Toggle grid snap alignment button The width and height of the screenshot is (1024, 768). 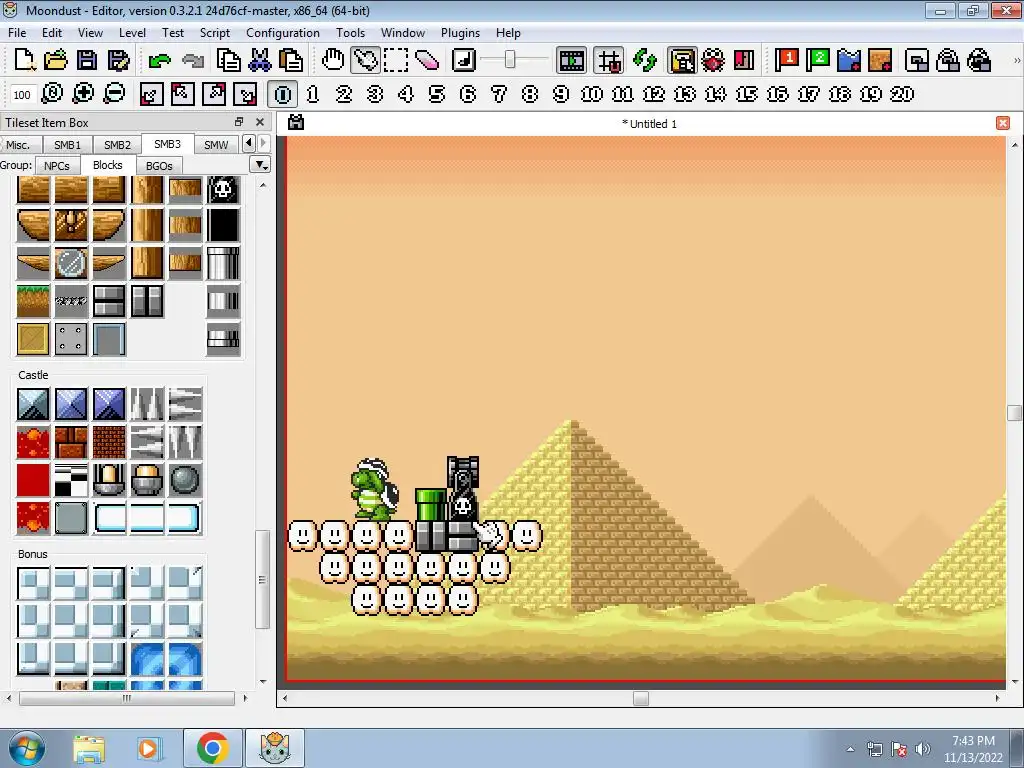point(609,60)
